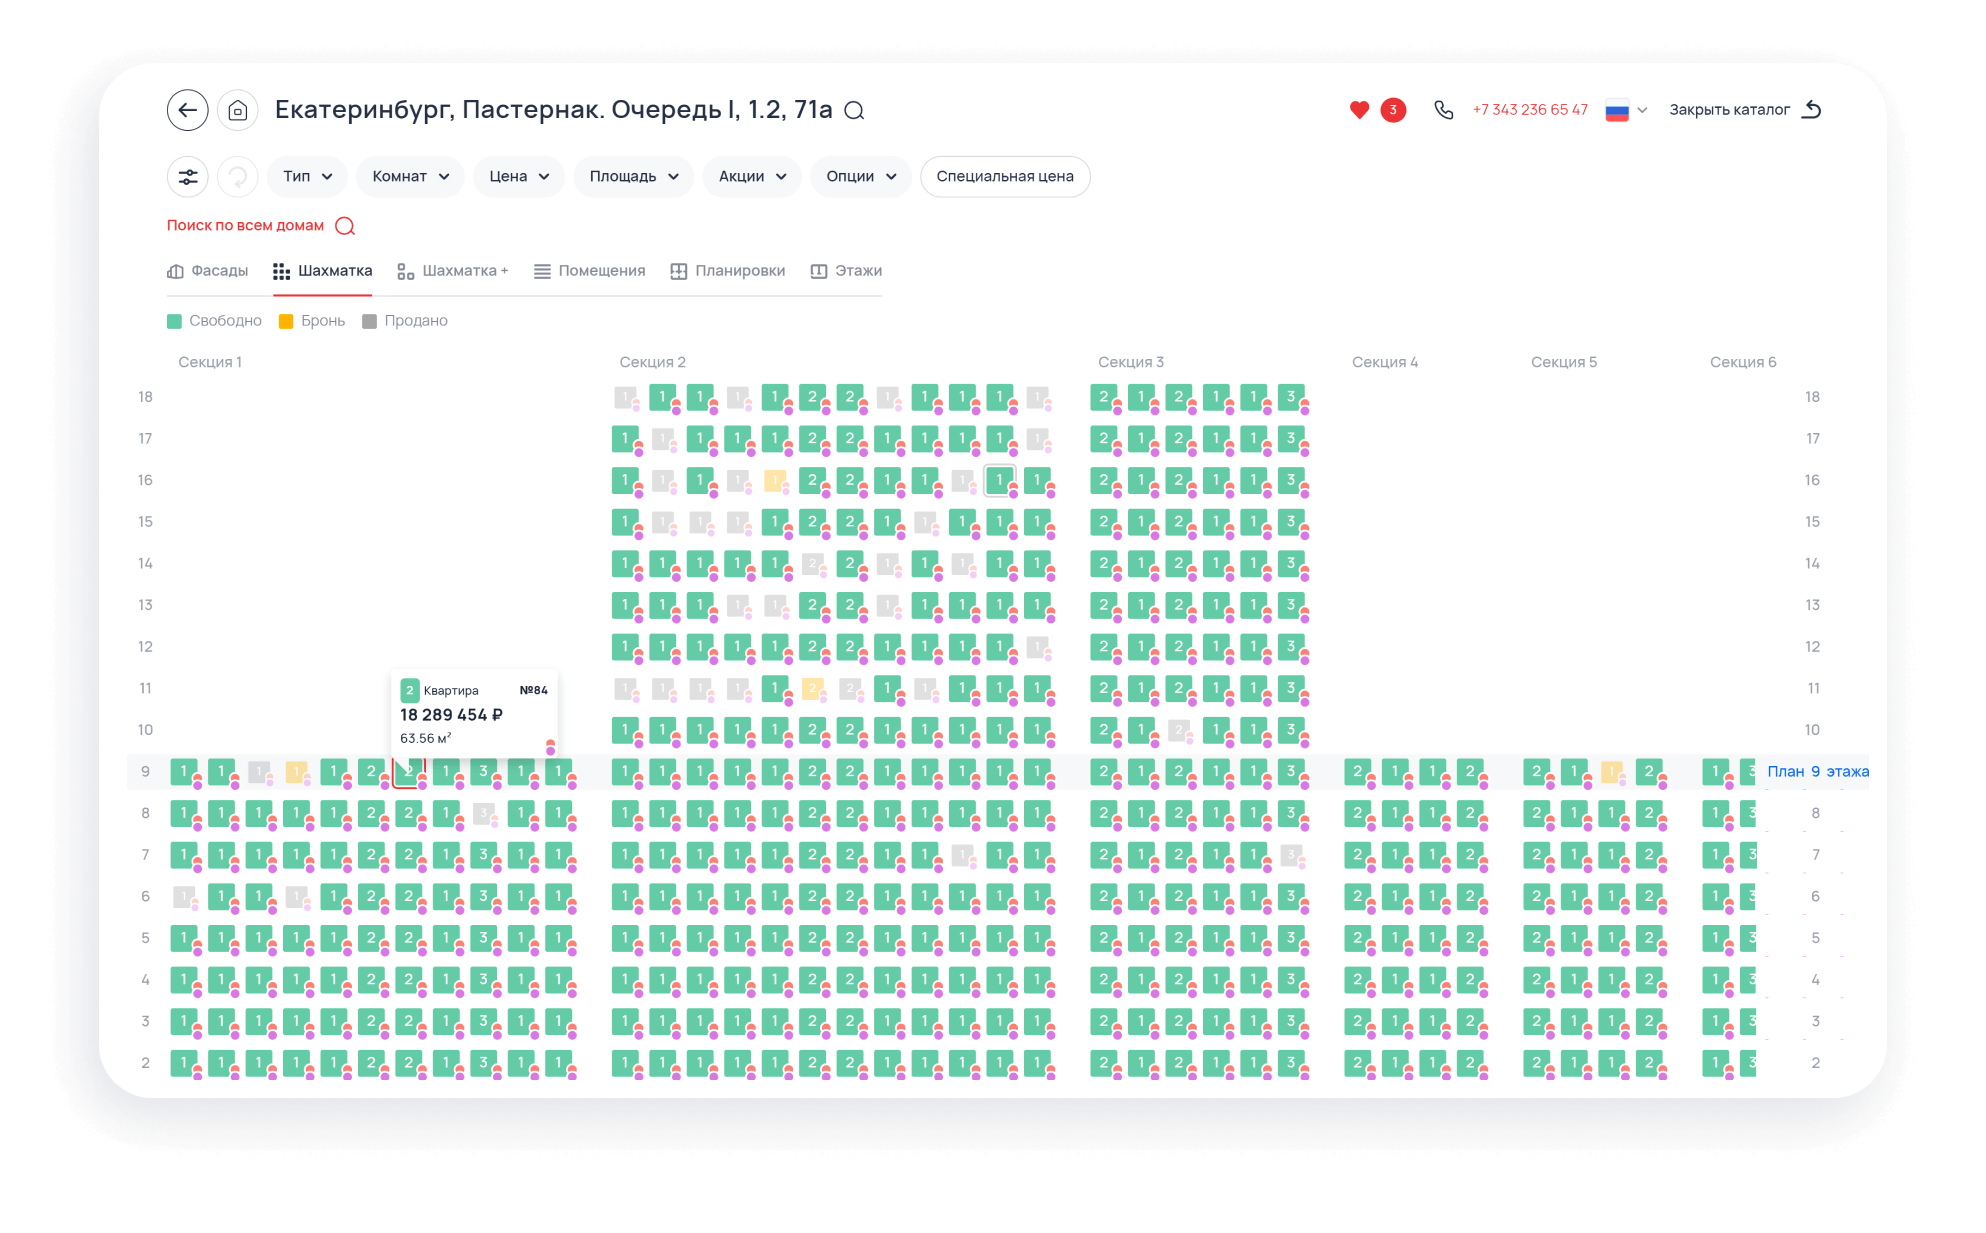Click the back arrow button
1986x1233 pixels.
pos(187,110)
